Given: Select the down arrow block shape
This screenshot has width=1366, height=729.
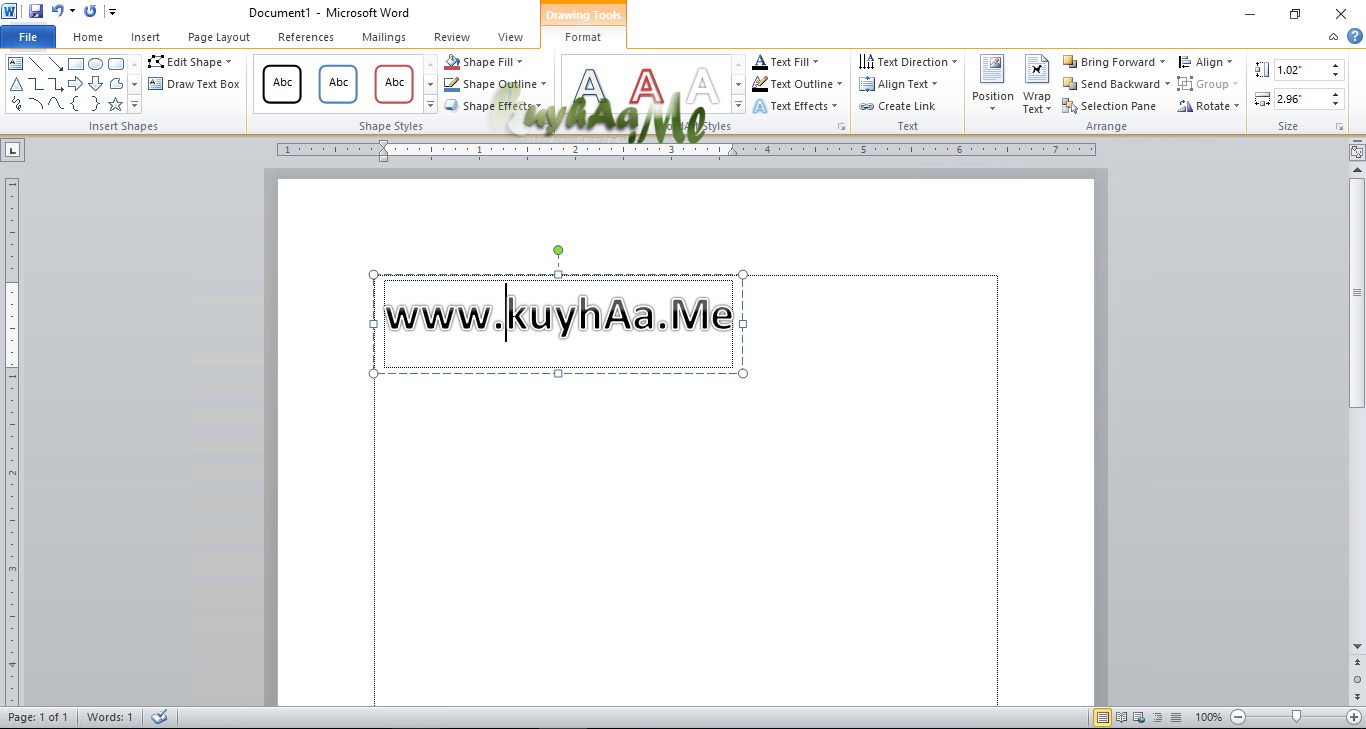Looking at the screenshot, I should click(96, 84).
